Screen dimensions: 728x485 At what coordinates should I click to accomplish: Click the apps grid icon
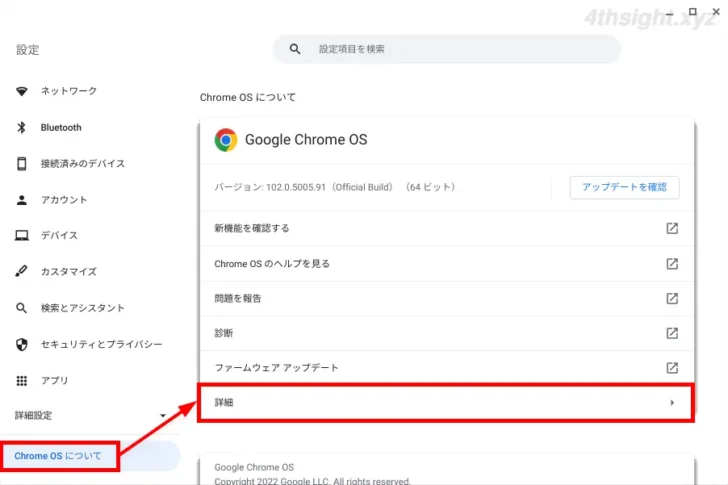[x=21, y=381]
